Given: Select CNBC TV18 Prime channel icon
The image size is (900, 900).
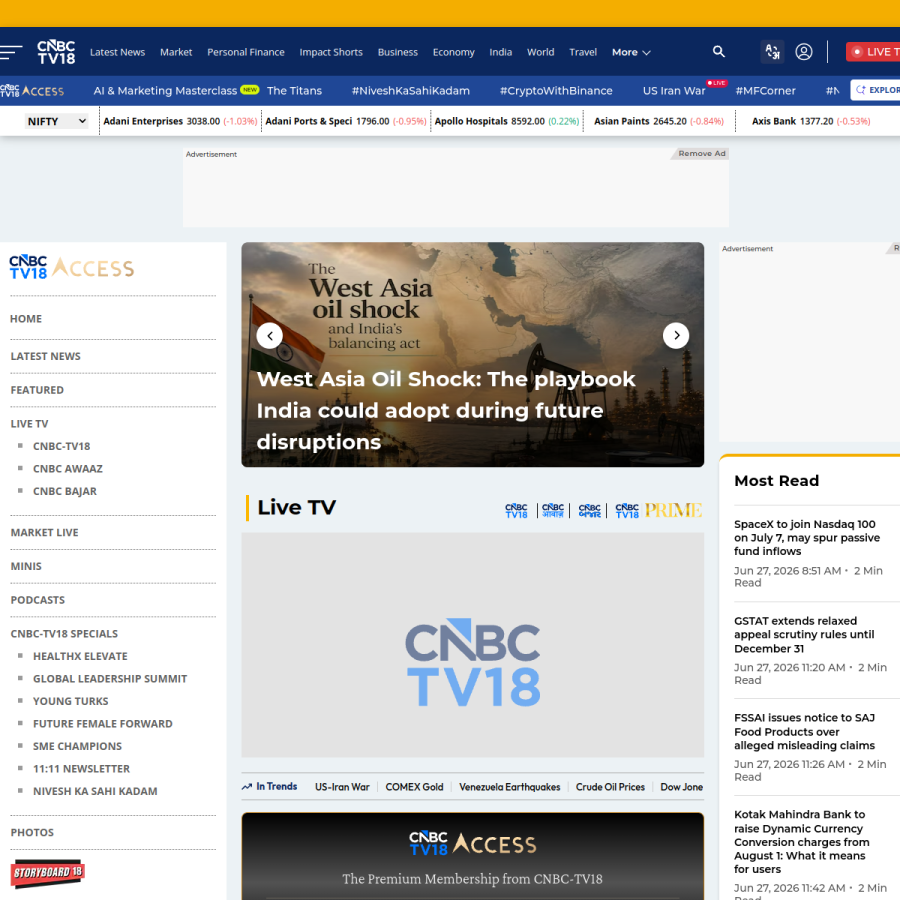Looking at the screenshot, I should [658, 510].
